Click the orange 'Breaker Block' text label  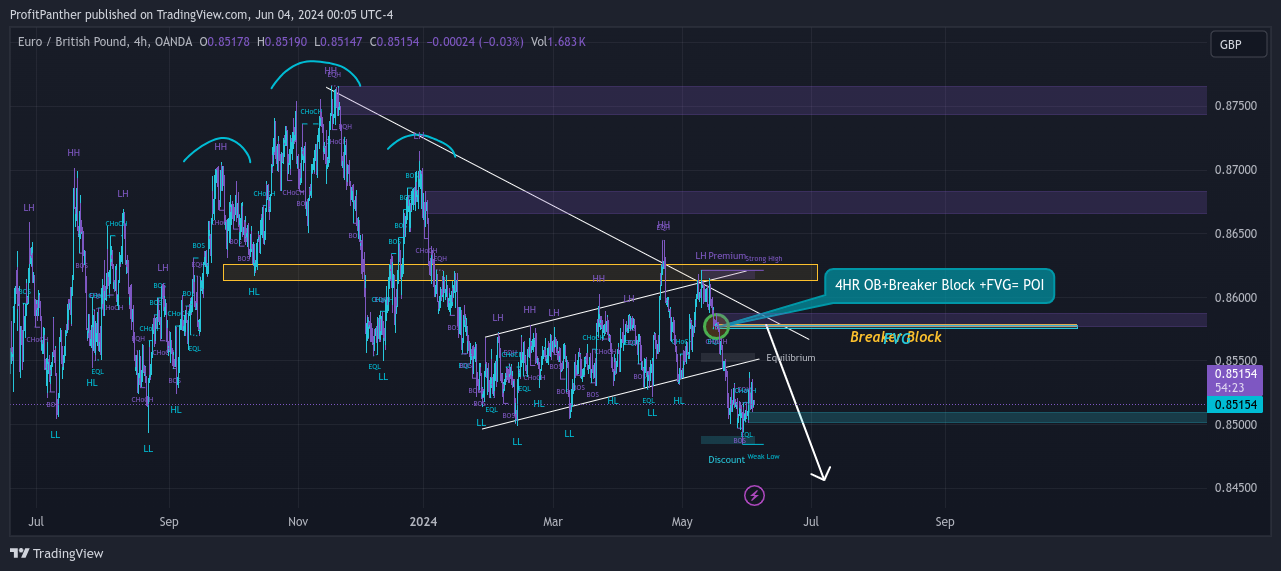tap(896, 337)
